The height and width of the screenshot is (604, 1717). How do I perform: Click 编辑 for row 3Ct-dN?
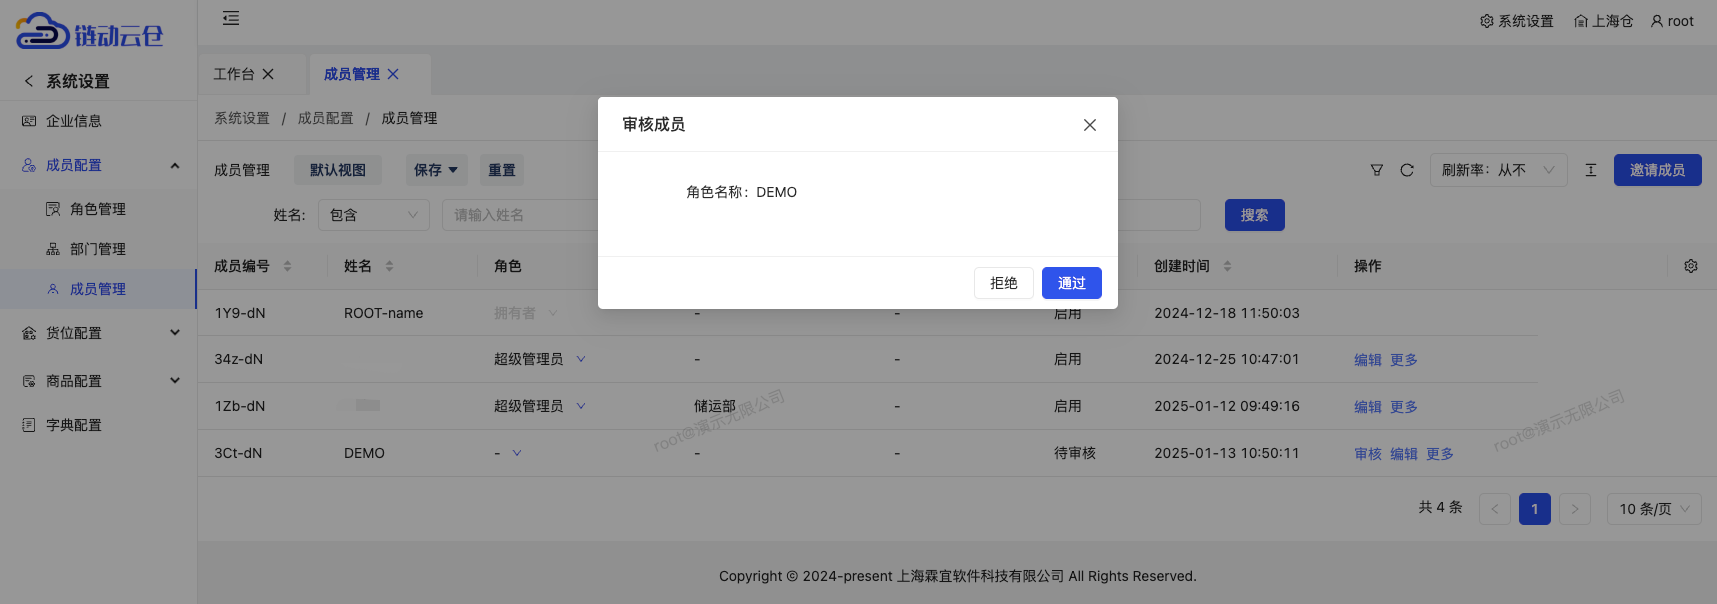pos(1404,454)
